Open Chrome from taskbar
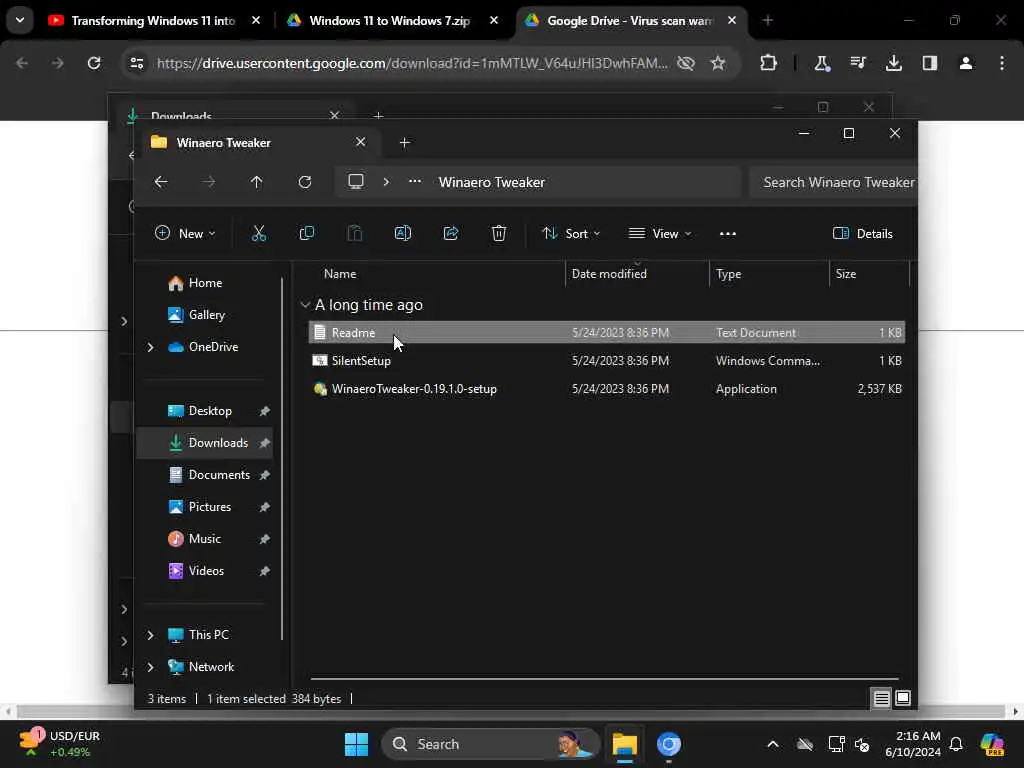Viewport: 1024px width, 768px height. [x=669, y=744]
